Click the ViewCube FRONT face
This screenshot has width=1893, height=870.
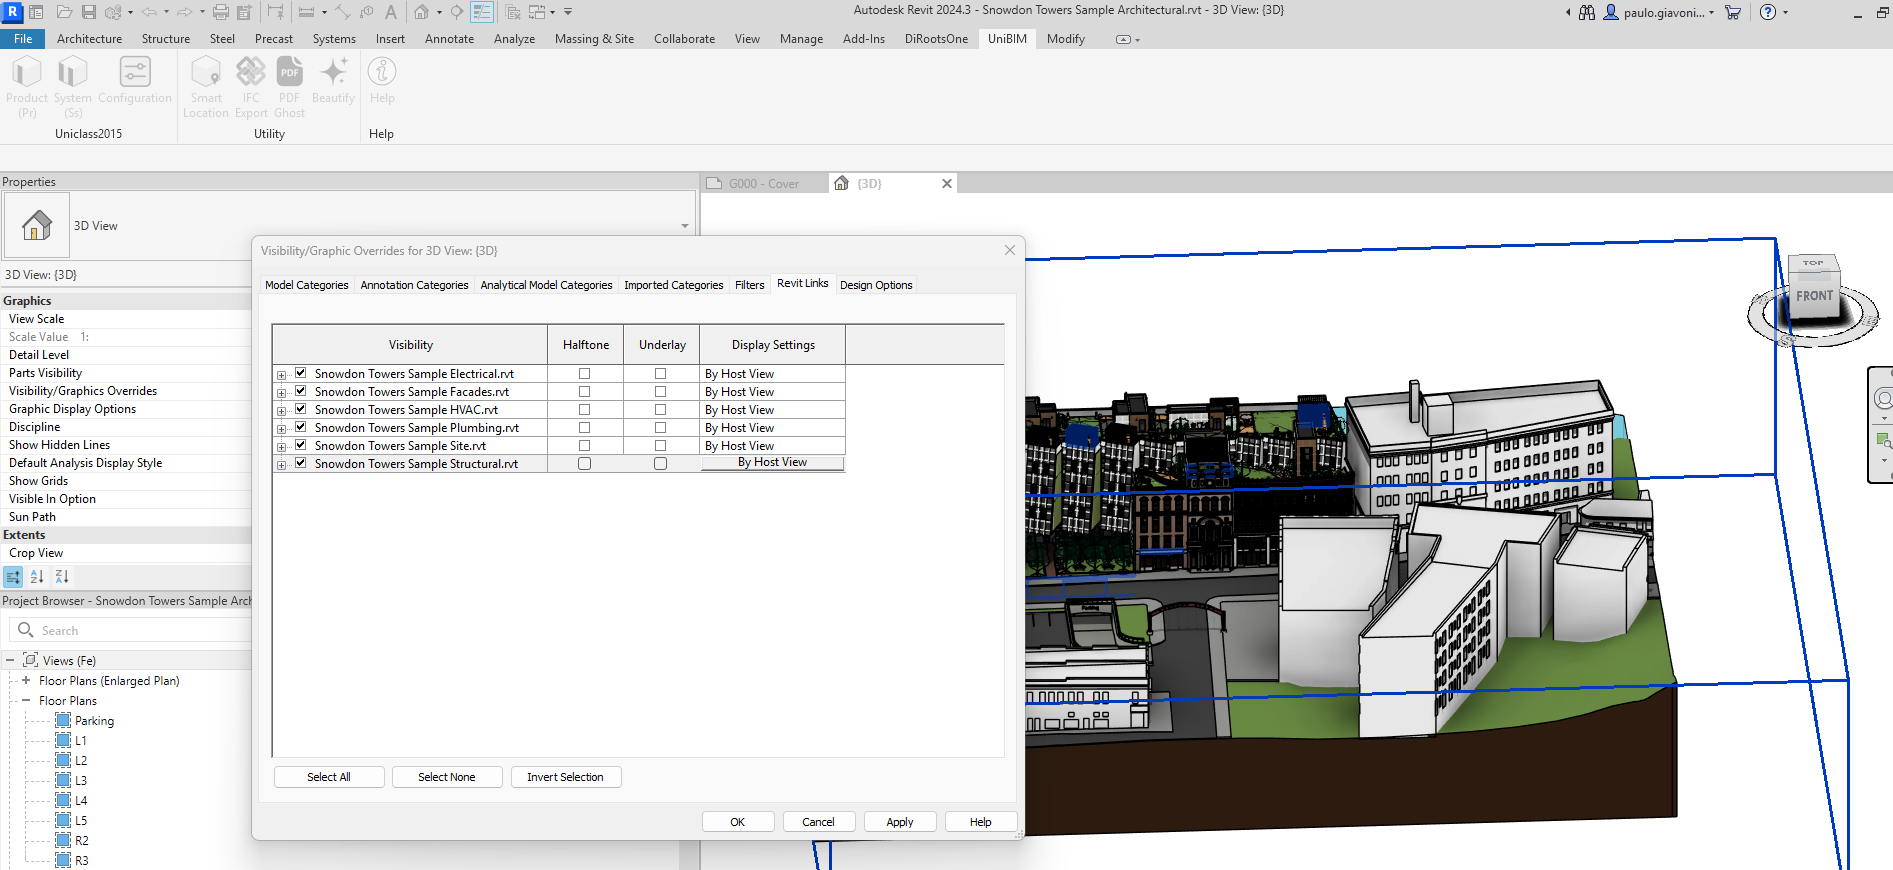click(x=1814, y=296)
